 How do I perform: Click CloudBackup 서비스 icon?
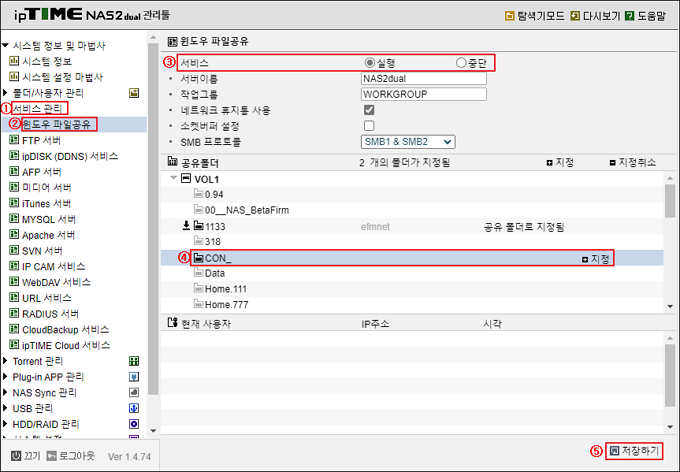click(14, 329)
